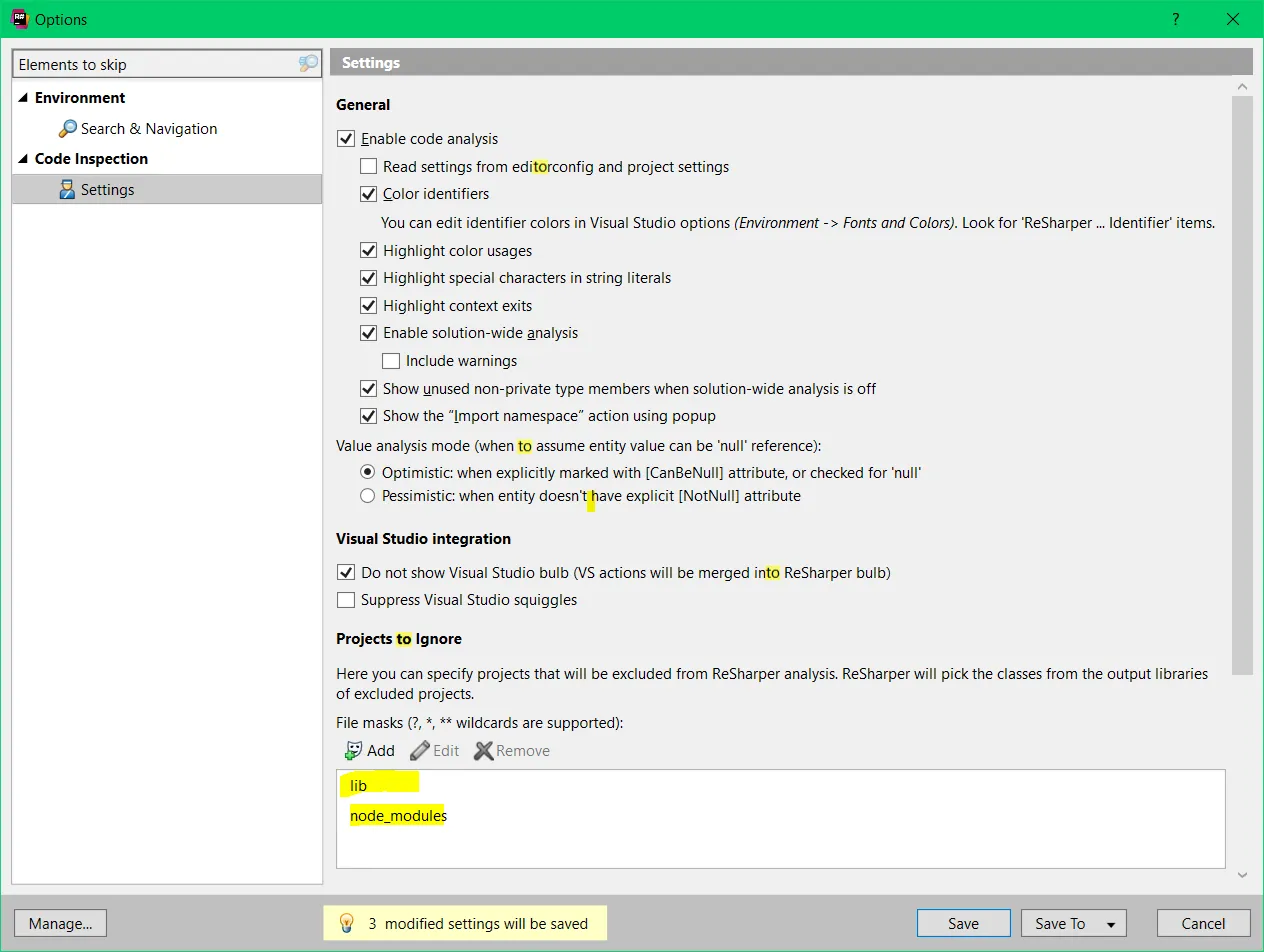Click the scroll up arrow of settings pane
Viewport: 1264px width, 952px height.
[1242, 88]
